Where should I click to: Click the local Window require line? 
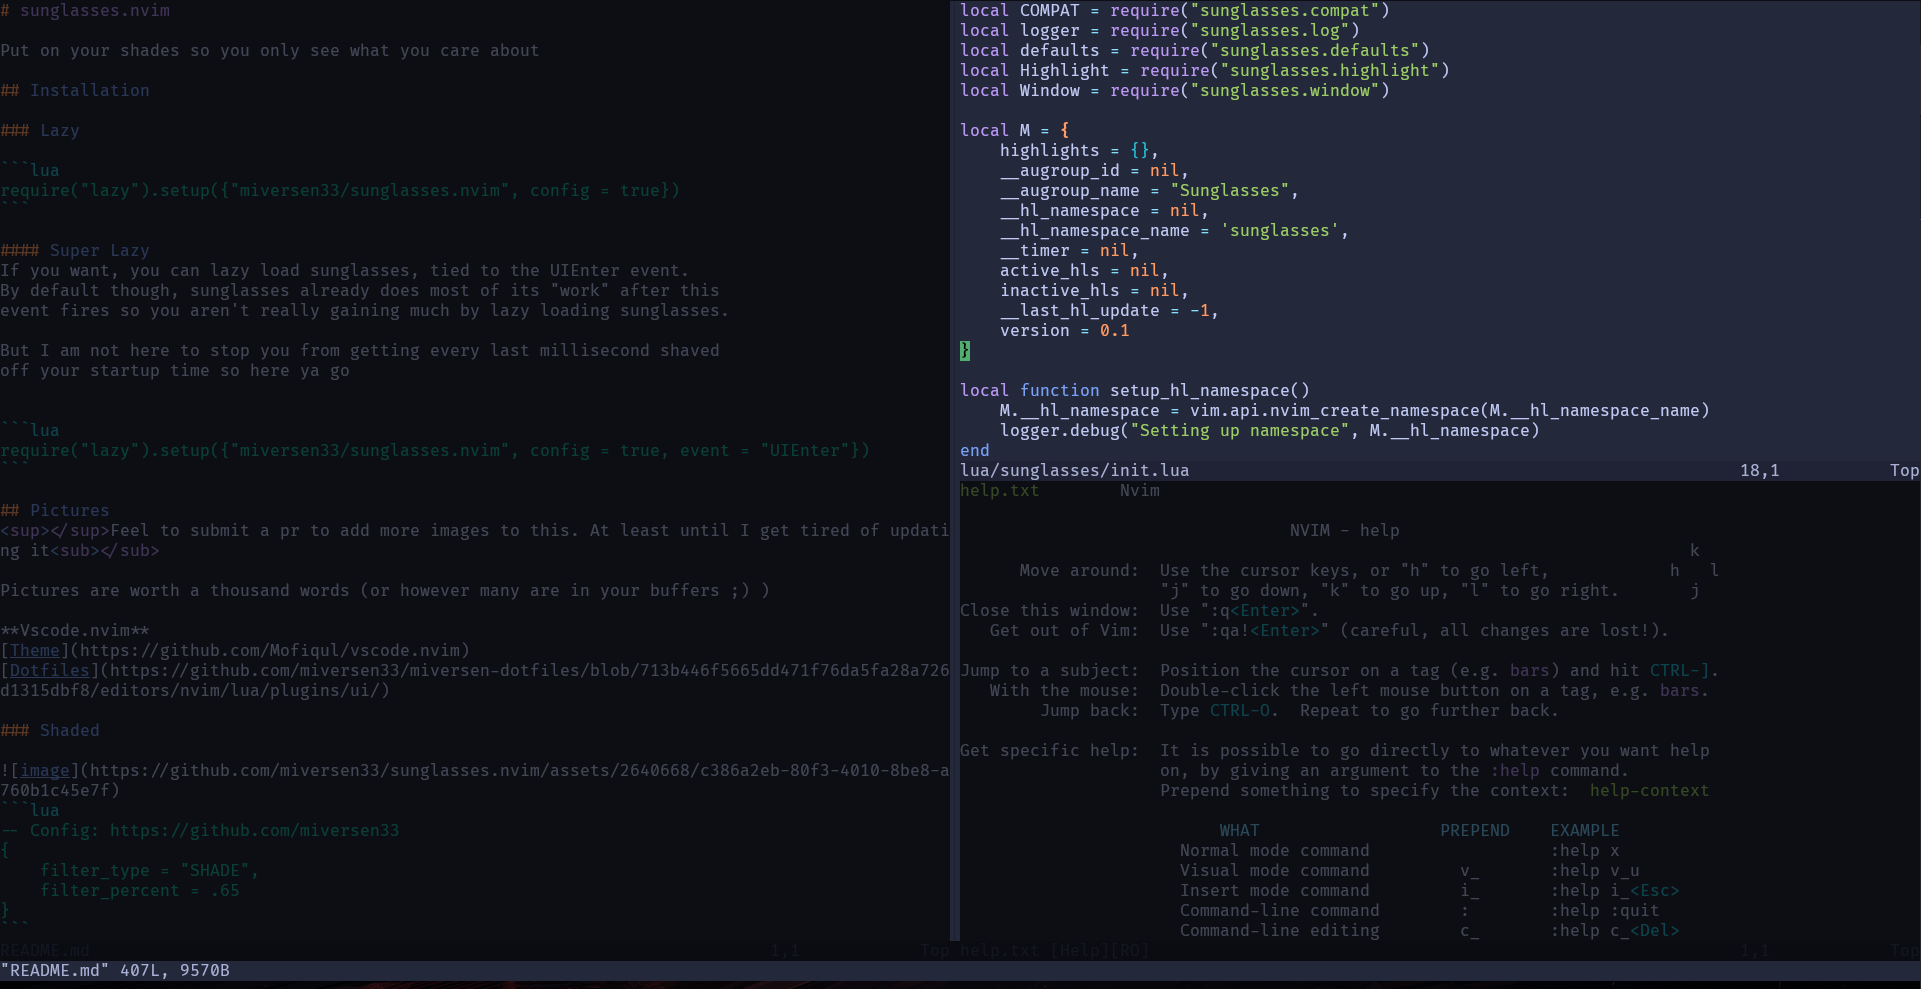click(1175, 90)
